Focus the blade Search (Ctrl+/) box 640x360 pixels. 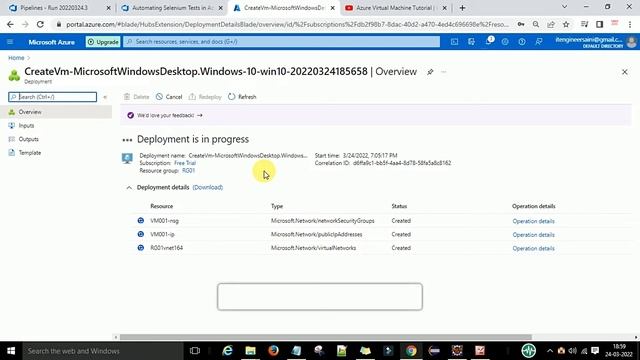pos(53,97)
